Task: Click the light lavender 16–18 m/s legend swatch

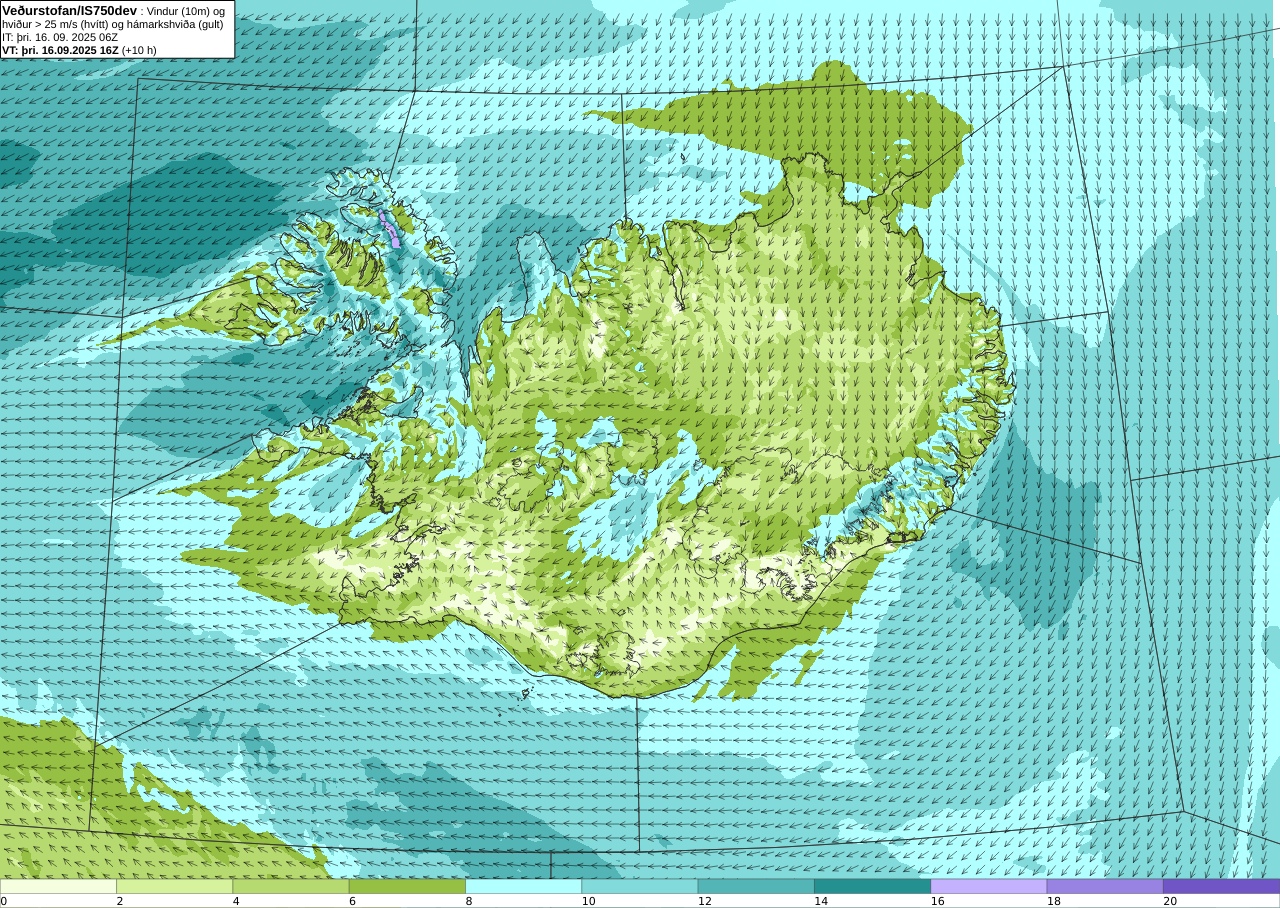Action: tap(989, 886)
